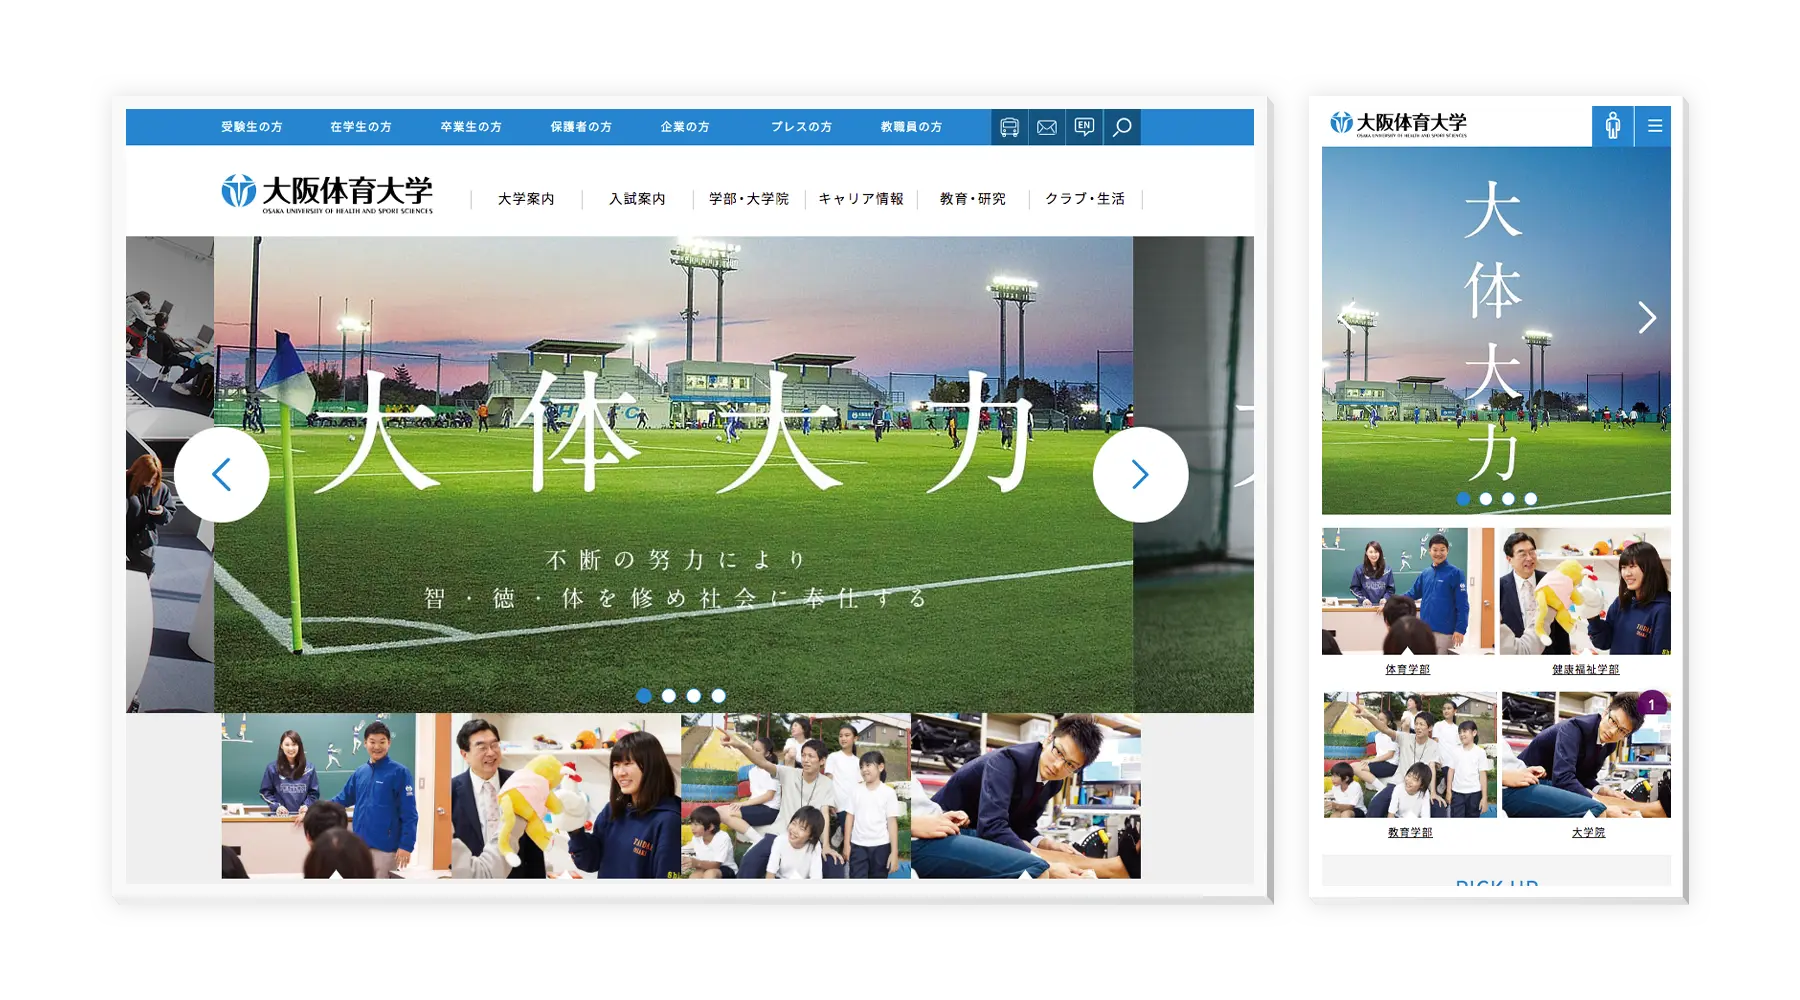Open プレスの方 in top blue bar
The image size is (1800, 1000).
801,127
